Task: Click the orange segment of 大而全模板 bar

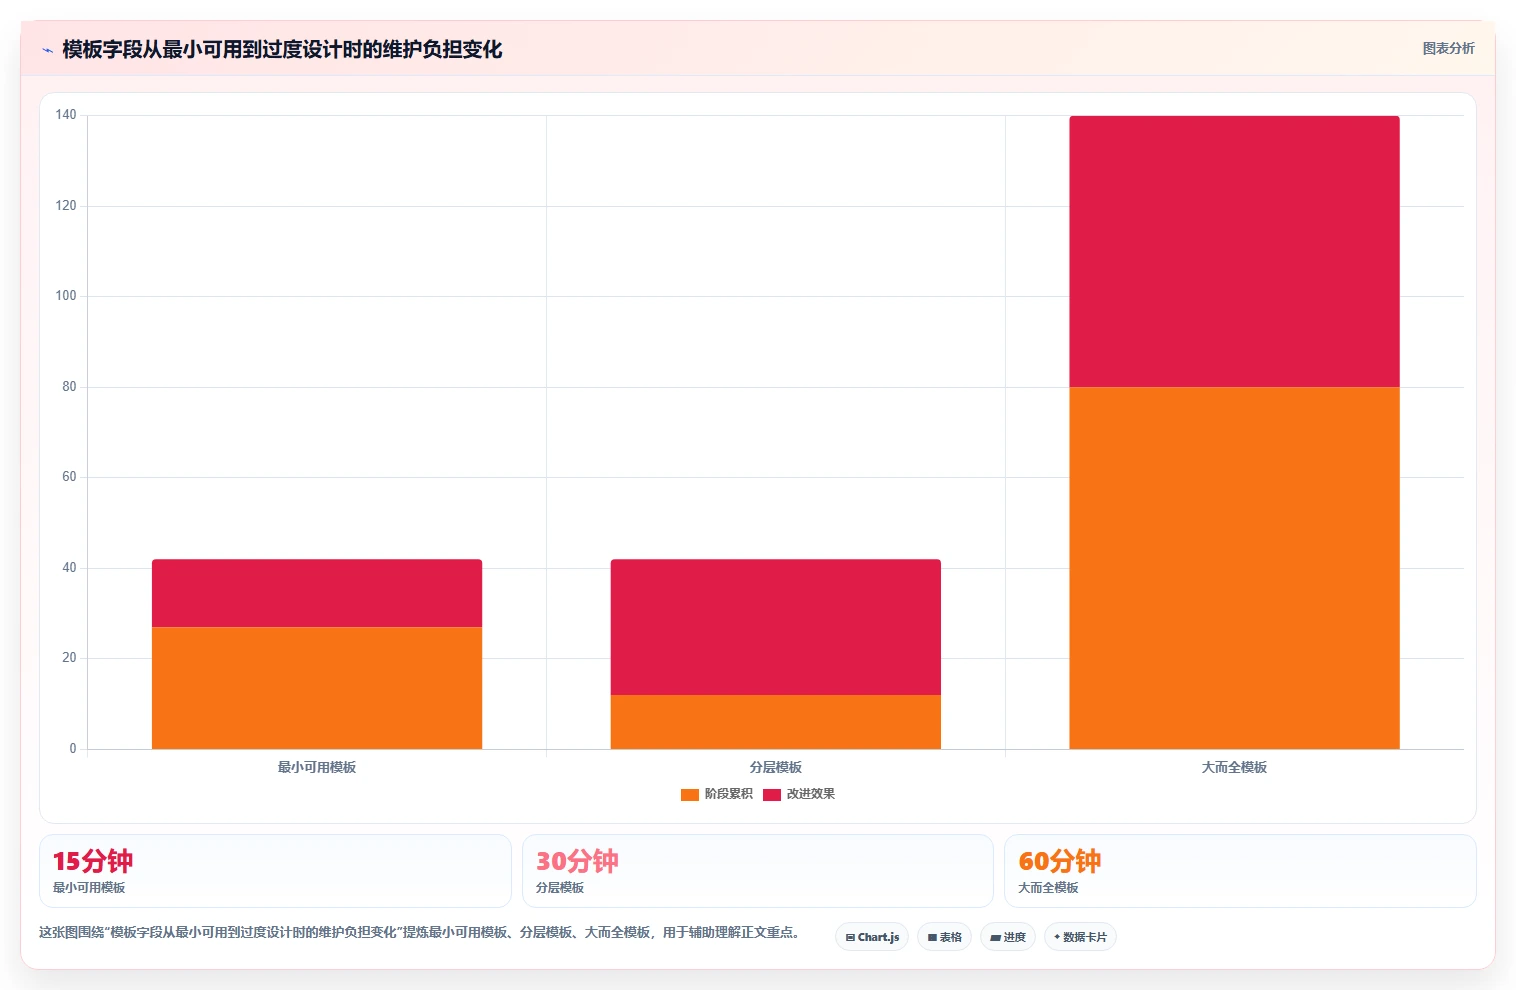Action: (1234, 568)
